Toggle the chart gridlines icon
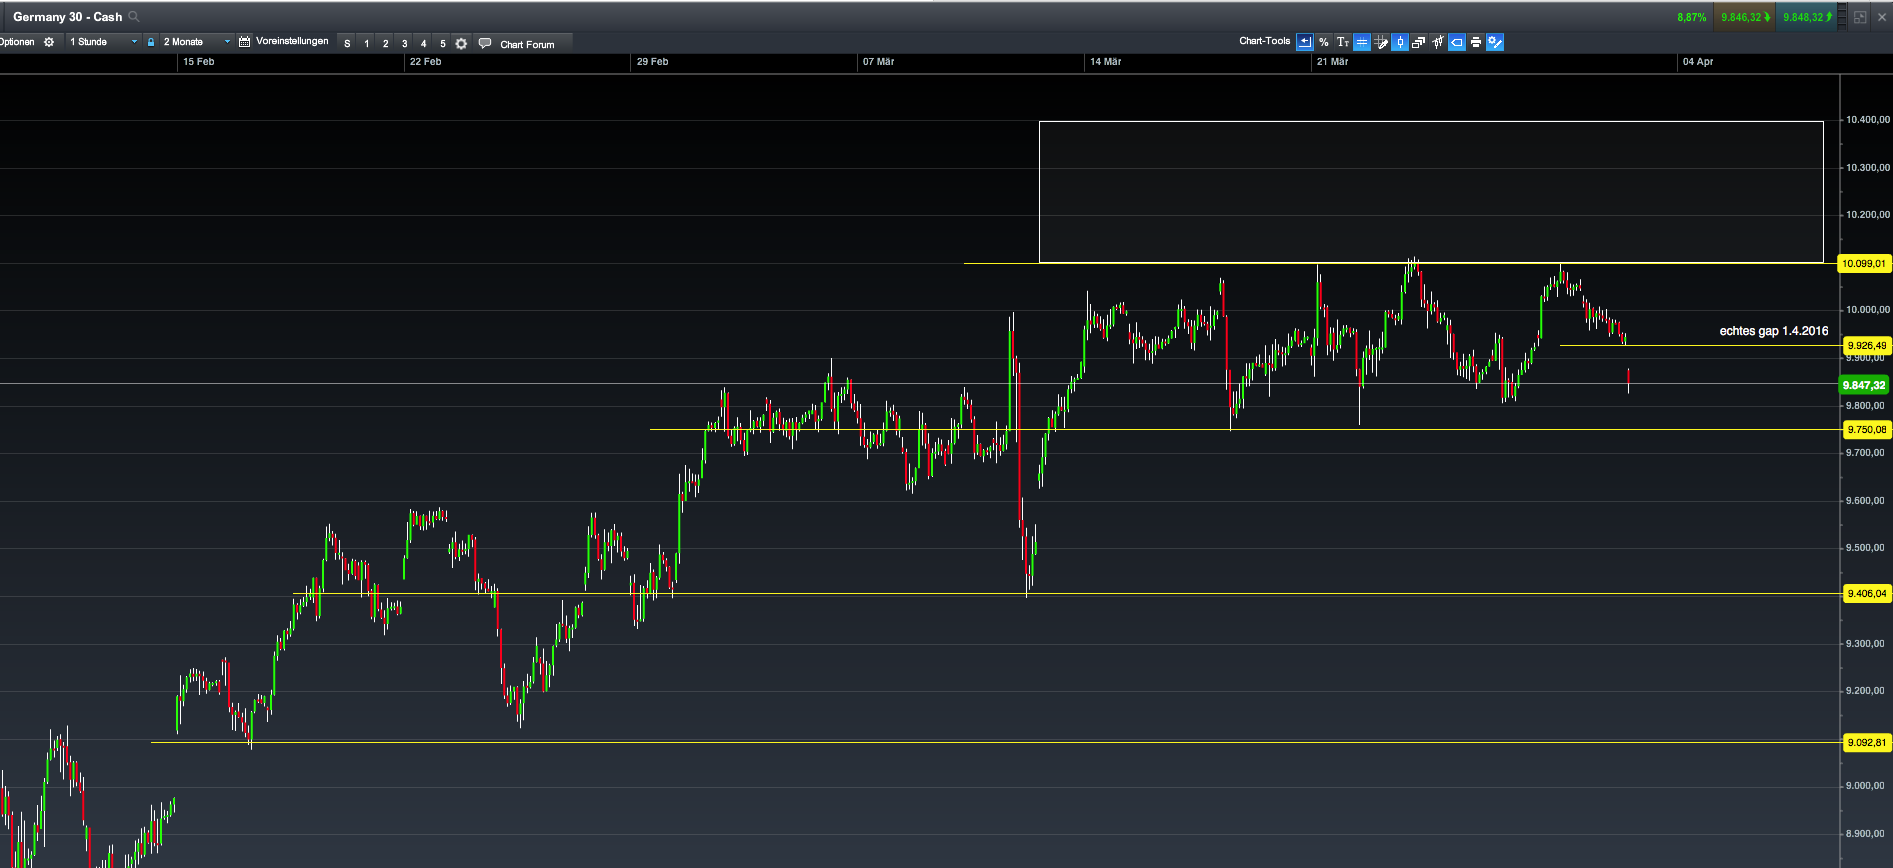The image size is (1893, 868). [1362, 42]
